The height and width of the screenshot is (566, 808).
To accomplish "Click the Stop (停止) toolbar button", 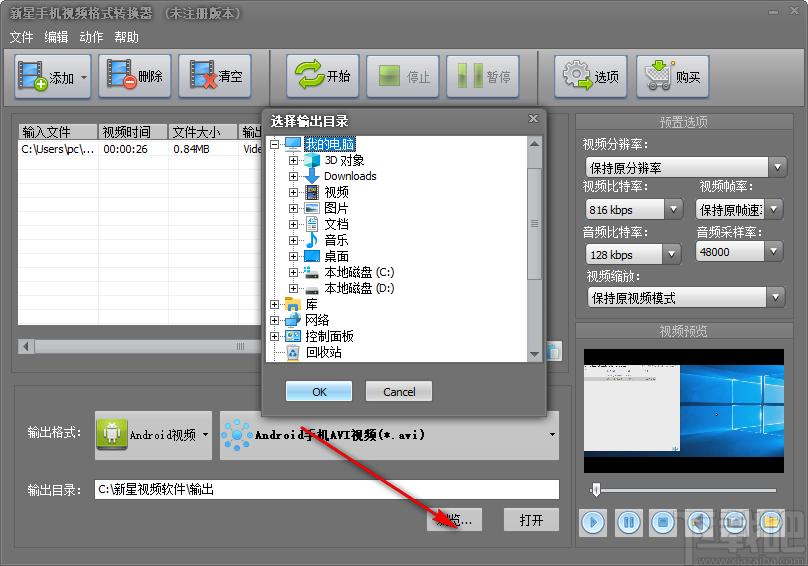I will pos(402,76).
